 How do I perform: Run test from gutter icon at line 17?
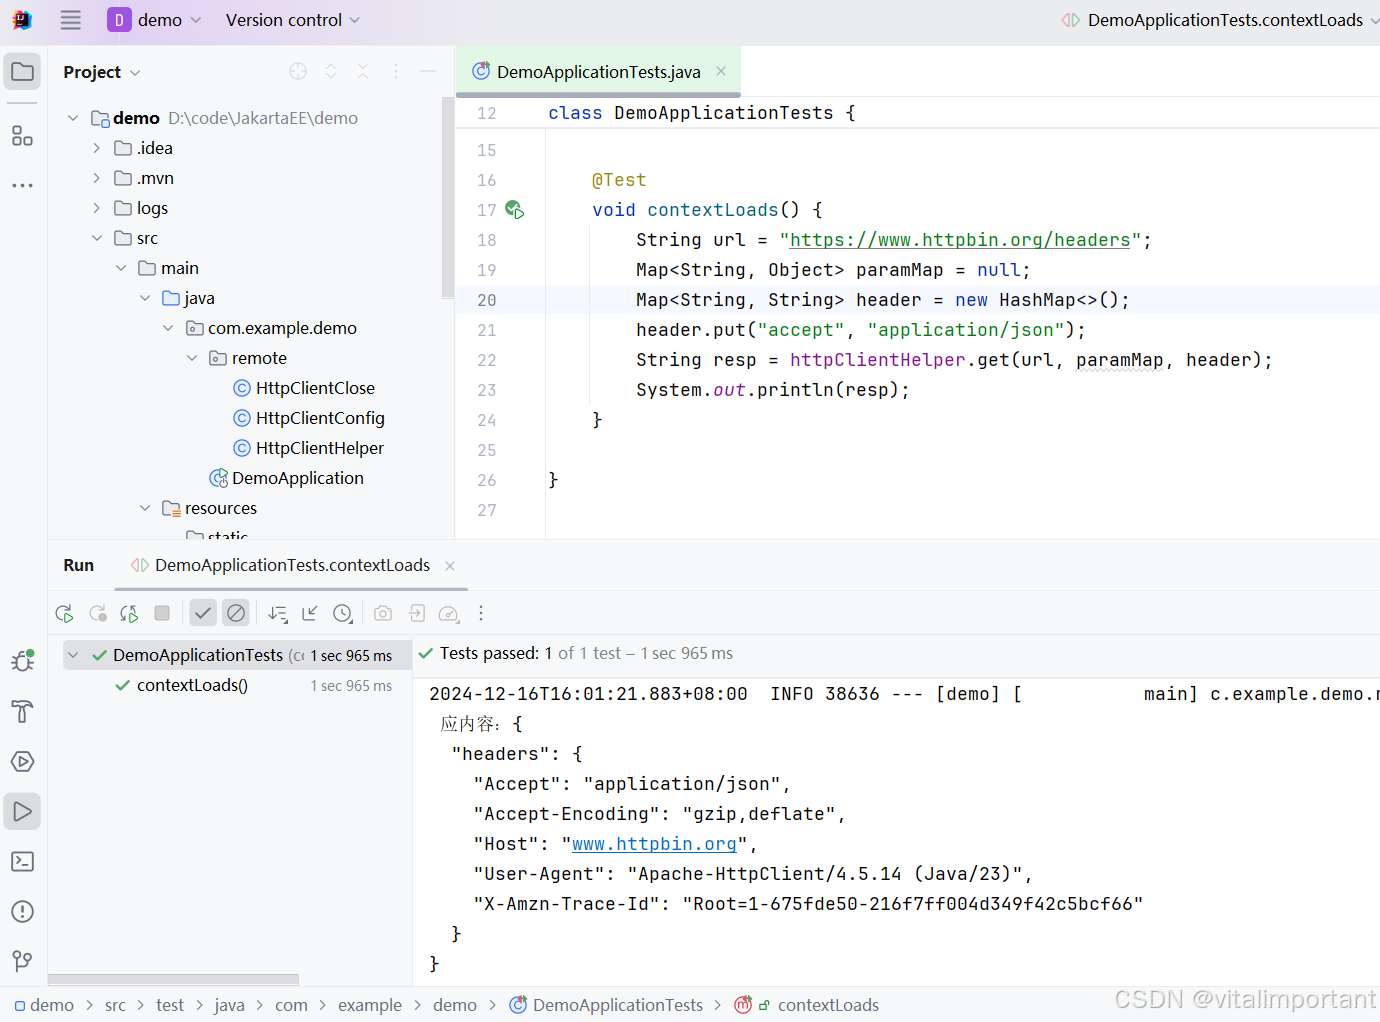[514, 209]
